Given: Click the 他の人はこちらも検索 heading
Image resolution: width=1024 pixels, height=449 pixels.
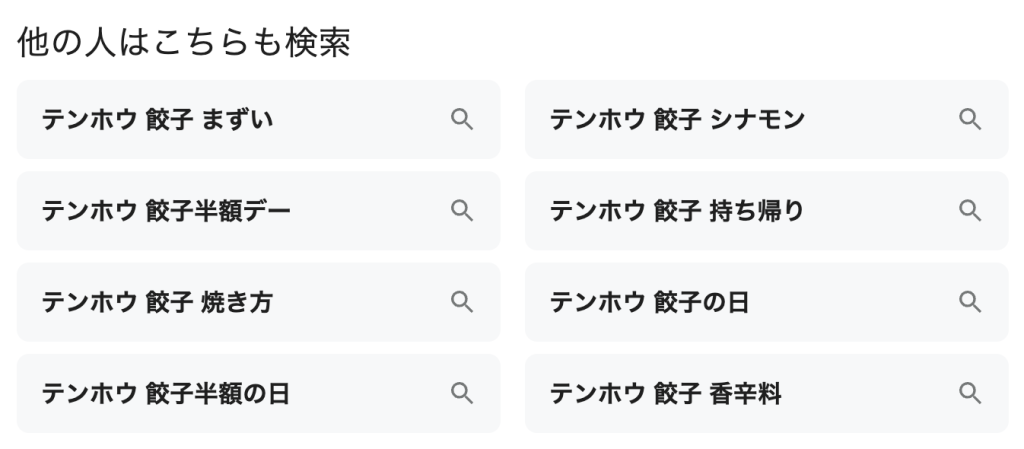Looking at the screenshot, I should click(184, 42).
